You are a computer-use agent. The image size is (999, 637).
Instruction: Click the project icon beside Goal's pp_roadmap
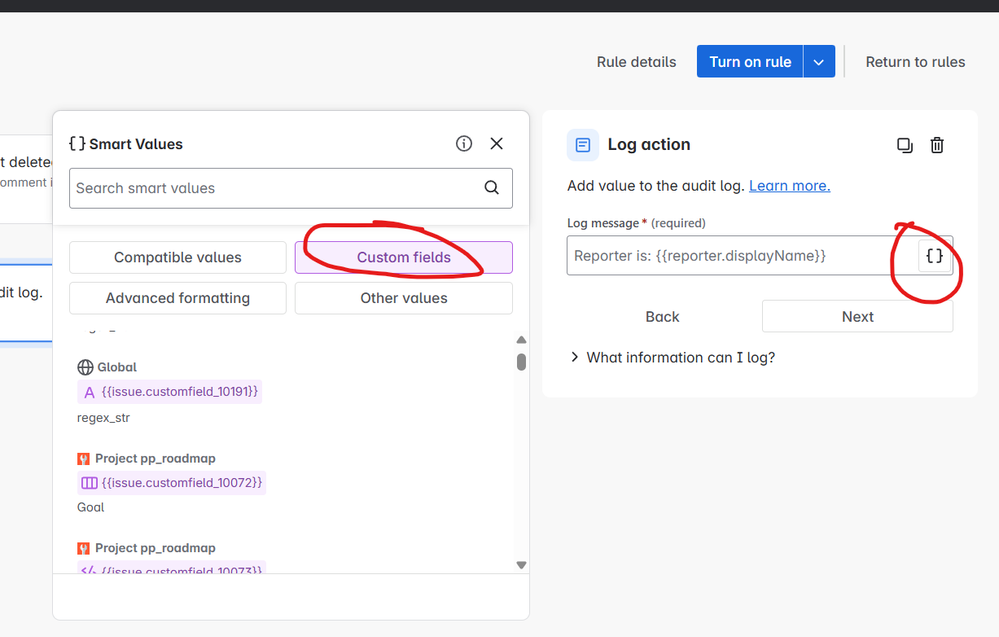(x=83, y=459)
